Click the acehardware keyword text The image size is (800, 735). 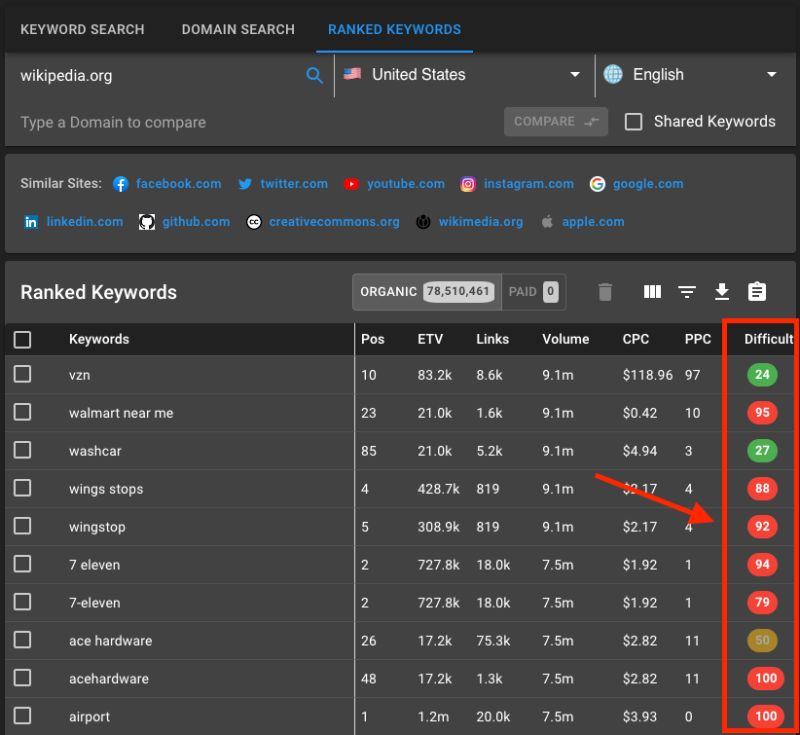pos(109,679)
